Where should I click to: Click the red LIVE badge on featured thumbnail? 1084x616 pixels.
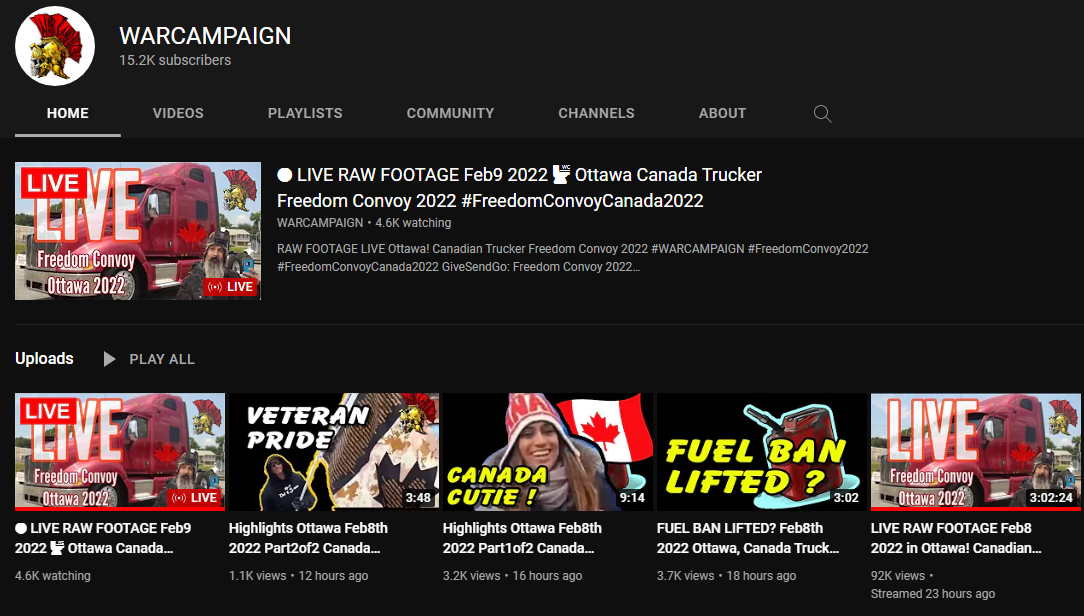[230, 287]
